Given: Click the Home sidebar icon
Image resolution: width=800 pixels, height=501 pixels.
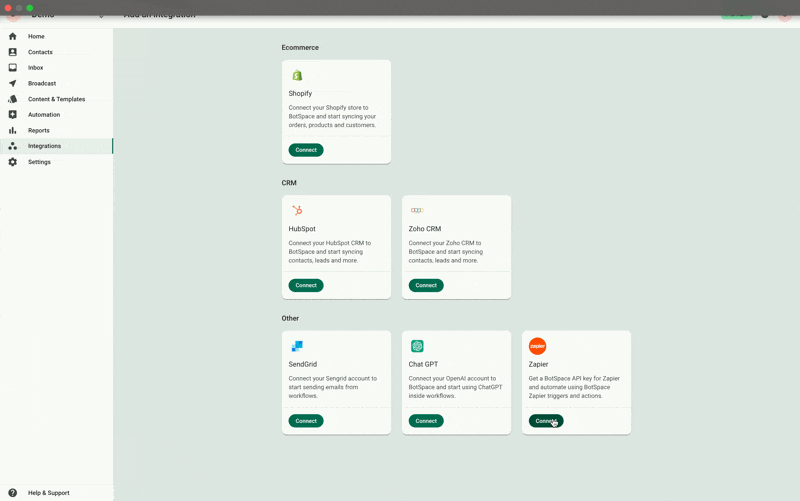Looking at the screenshot, I should [13, 36].
